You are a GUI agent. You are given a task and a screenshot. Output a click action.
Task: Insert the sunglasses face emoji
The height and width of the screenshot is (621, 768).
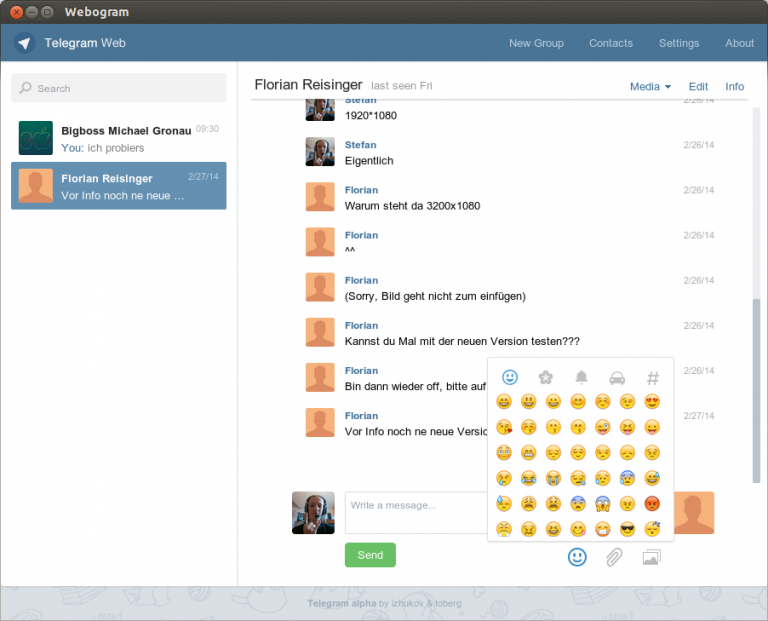click(x=627, y=529)
